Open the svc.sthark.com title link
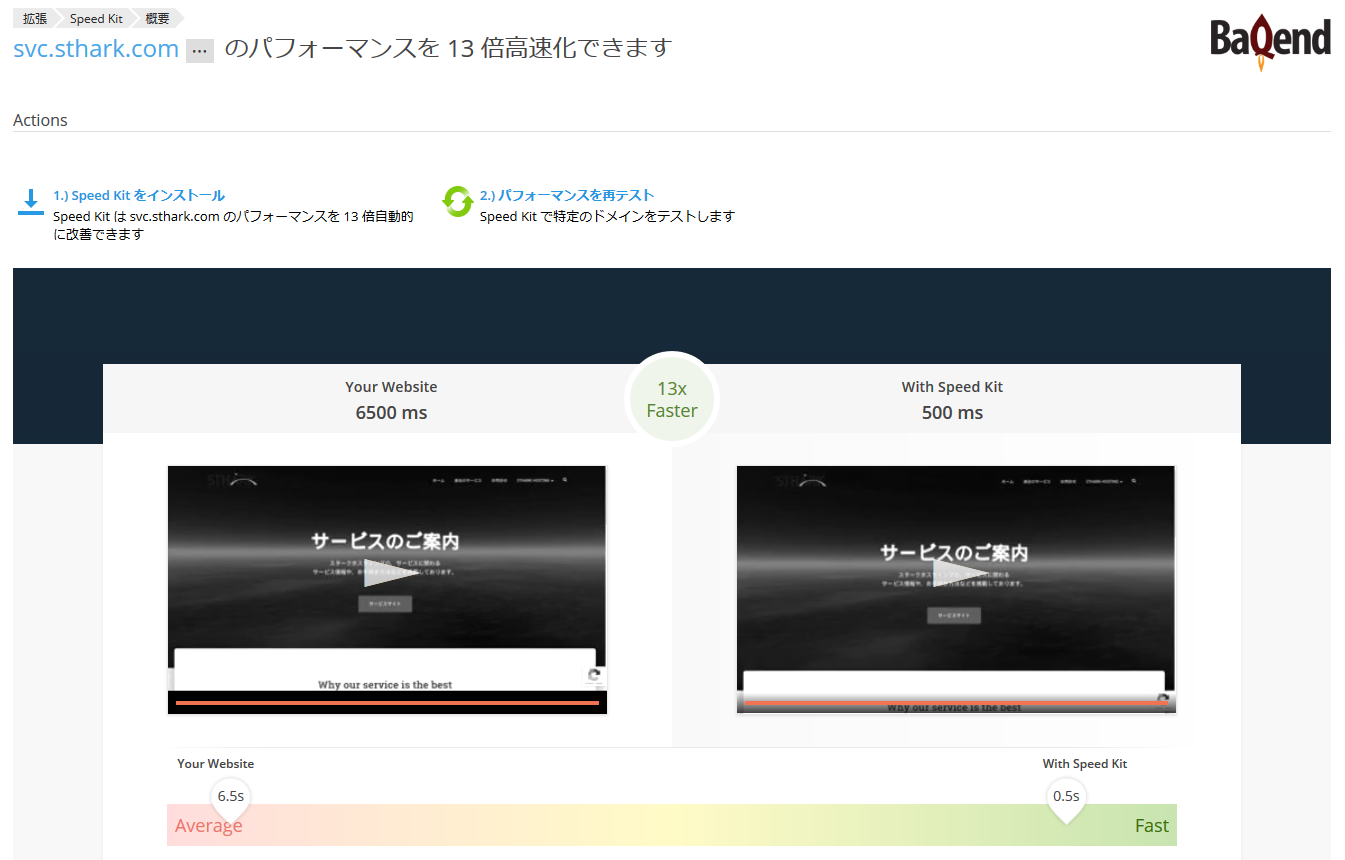The width and height of the screenshot is (1345, 860). [x=96, y=48]
